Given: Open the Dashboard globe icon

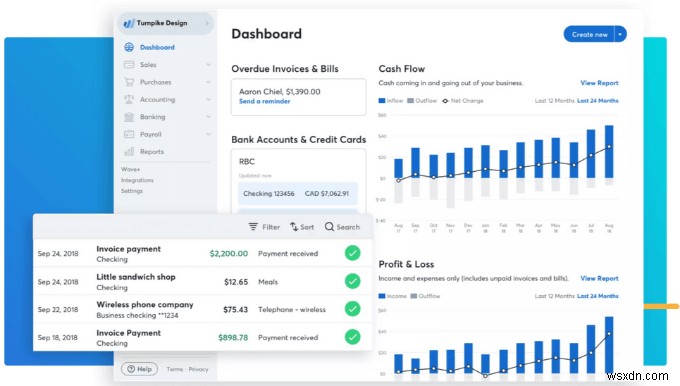Looking at the screenshot, I should point(129,47).
